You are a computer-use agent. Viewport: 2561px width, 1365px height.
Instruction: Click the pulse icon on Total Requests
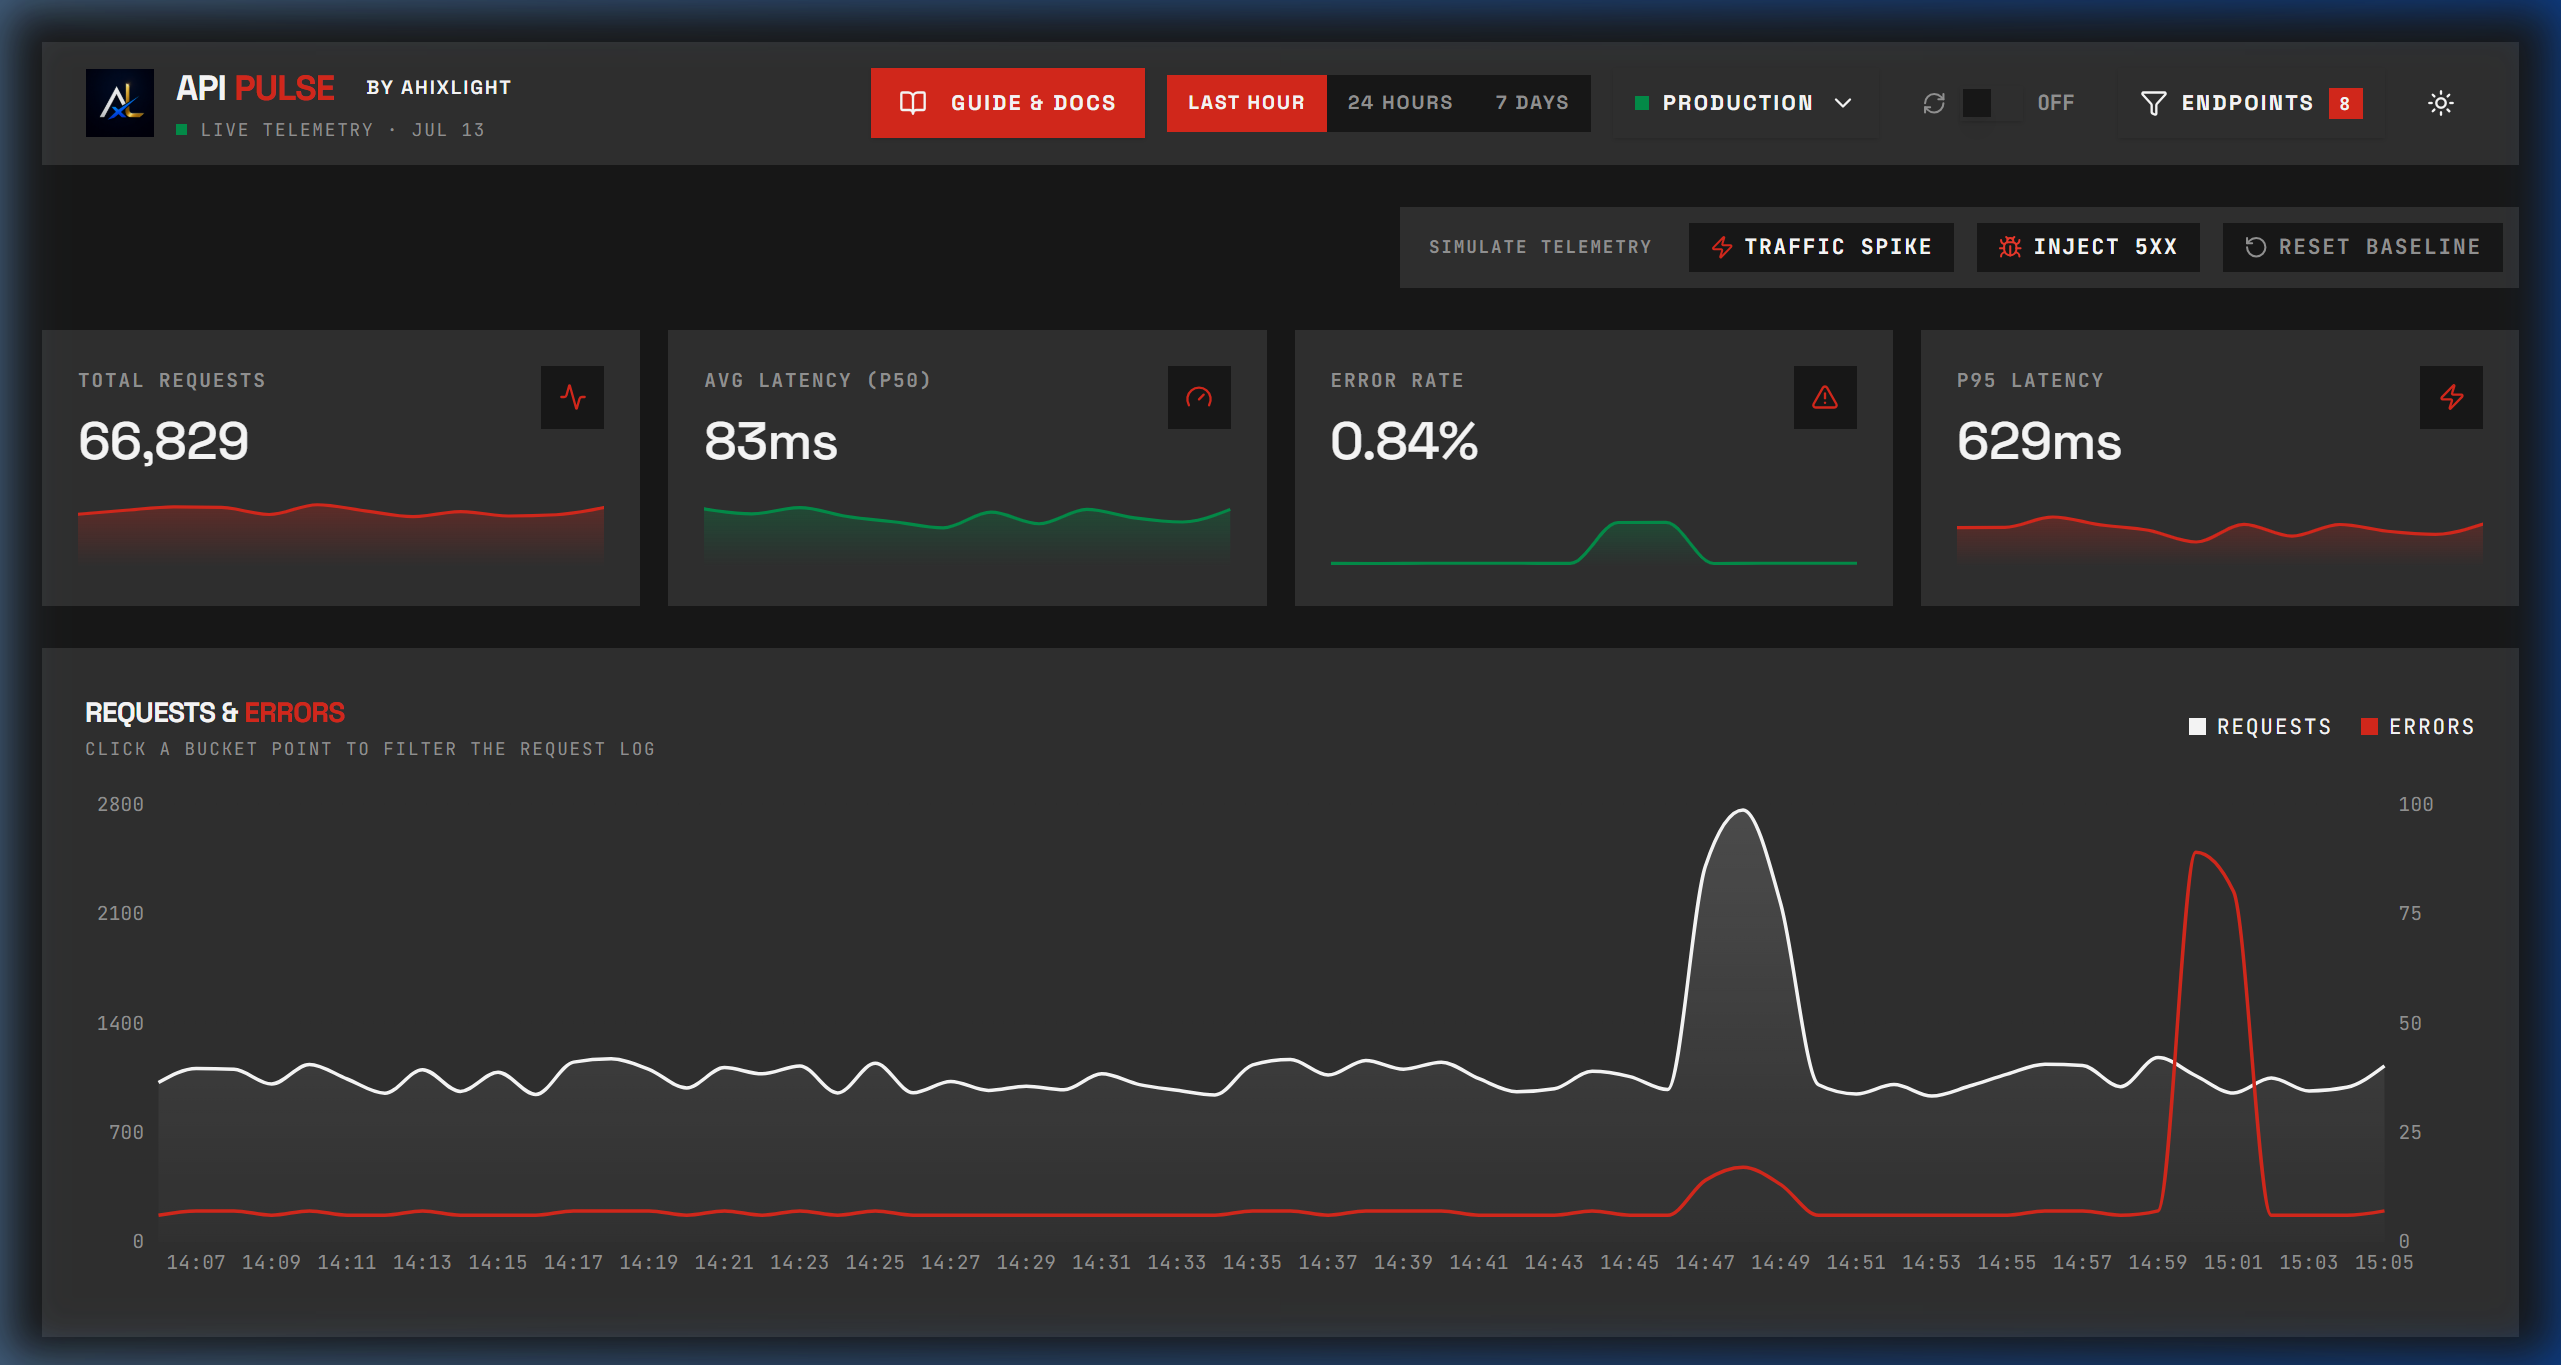point(572,397)
